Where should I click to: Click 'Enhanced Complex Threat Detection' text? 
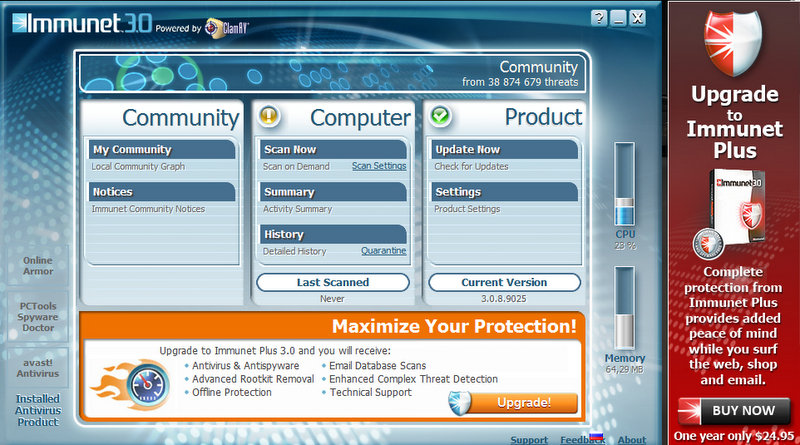[x=413, y=379]
